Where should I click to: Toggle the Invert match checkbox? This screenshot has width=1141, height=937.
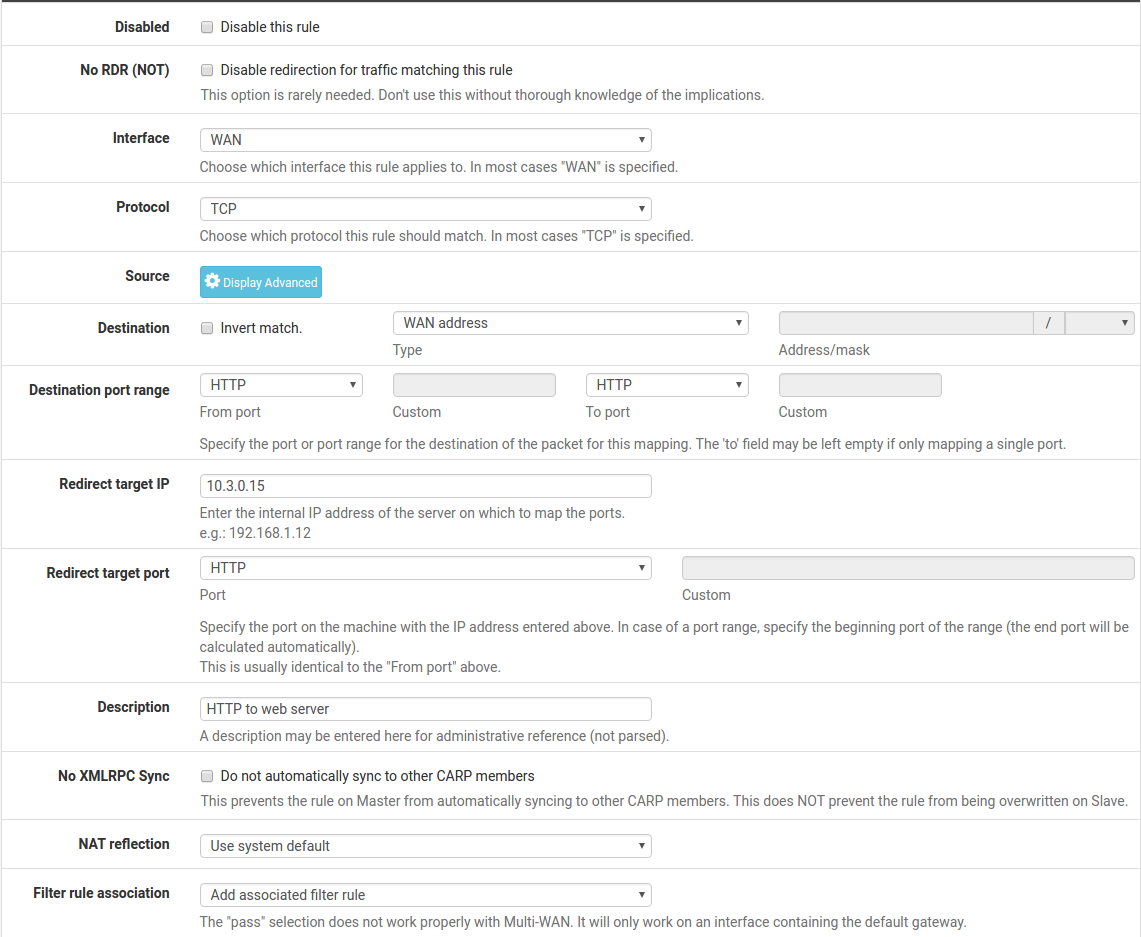coord(207,328)
